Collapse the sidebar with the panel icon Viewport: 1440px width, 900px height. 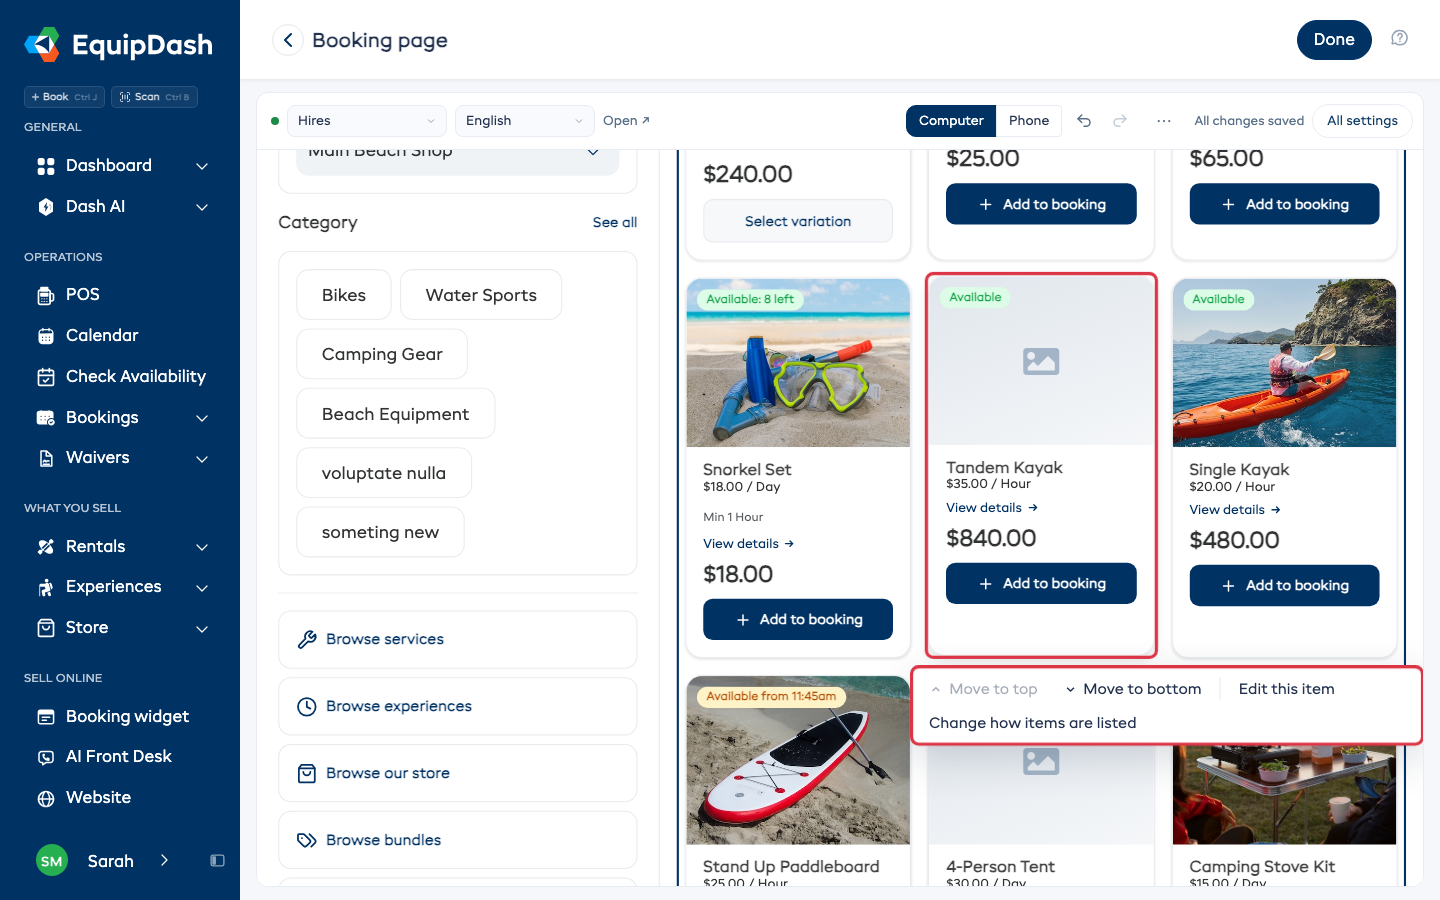pos(217,861)
